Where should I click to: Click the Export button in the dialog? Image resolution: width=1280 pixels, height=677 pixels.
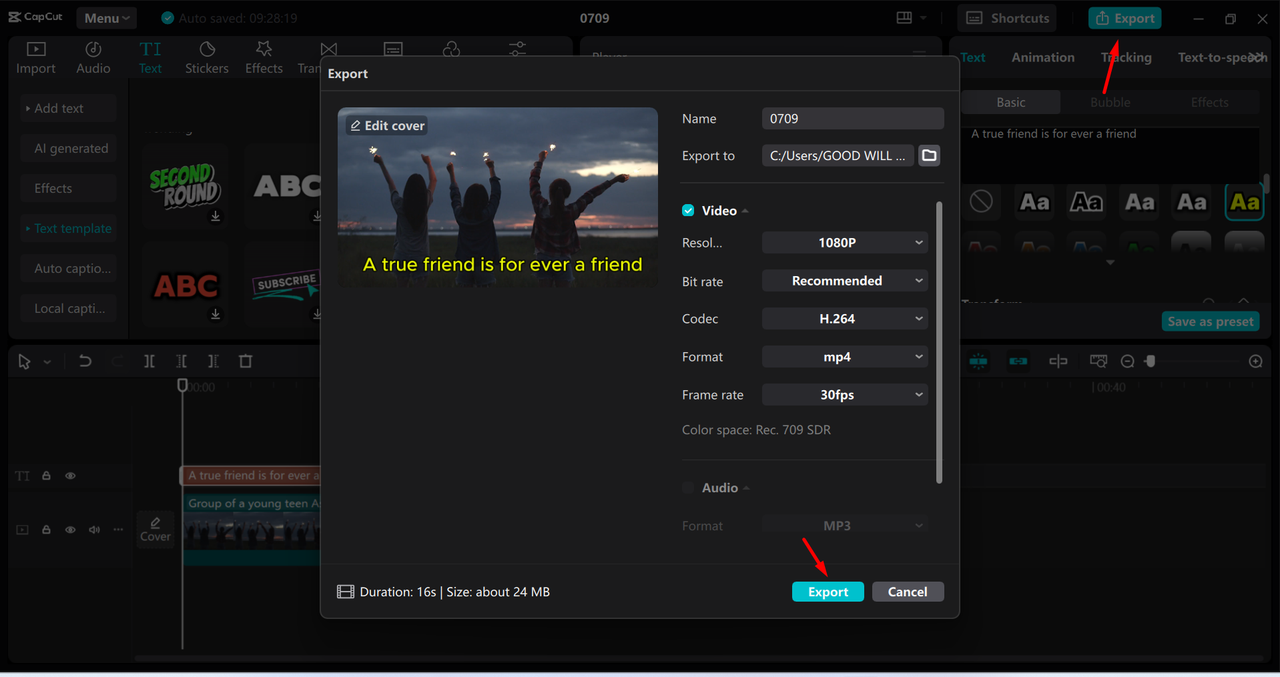pyautogui.click(x=828, y=592)
